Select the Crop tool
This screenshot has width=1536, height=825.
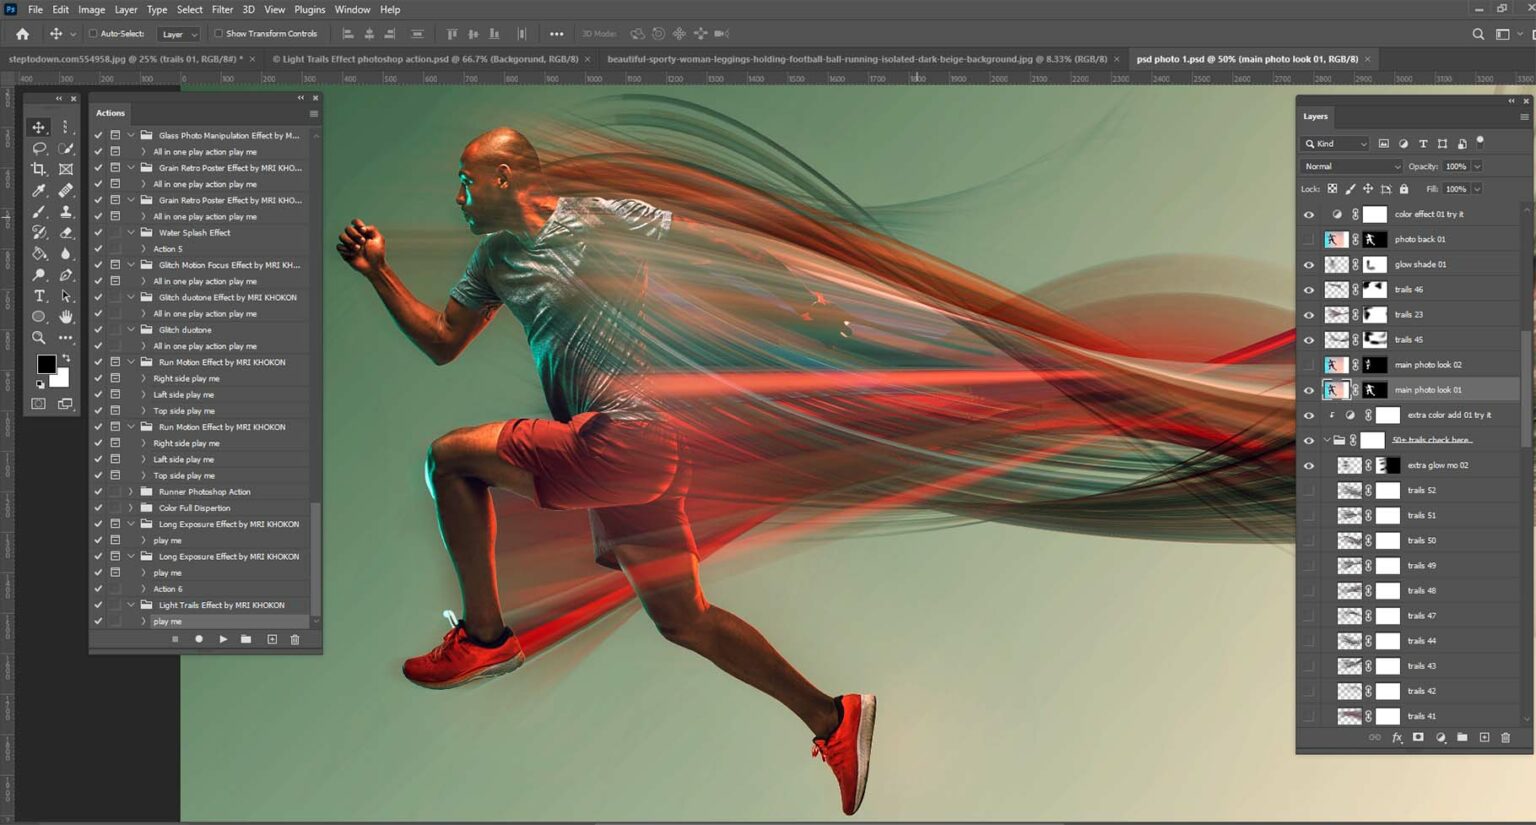tap(40, 169)
